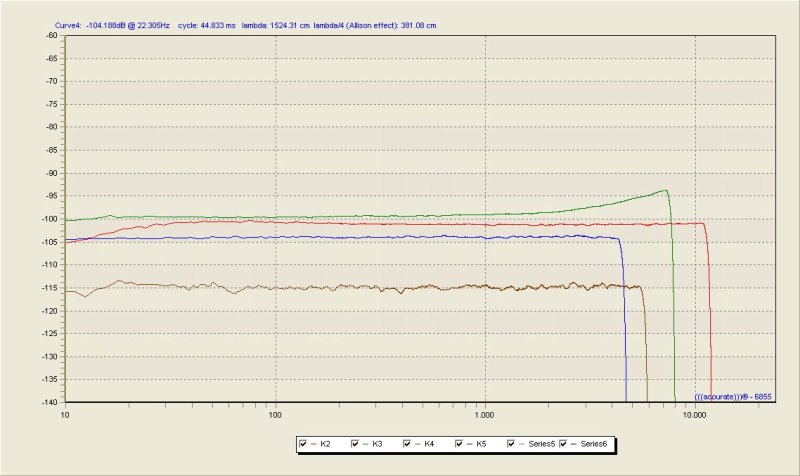Hide the K4 series via its checkbox
Viewport: 800px width, 476px height.
[x=407, y=444]
